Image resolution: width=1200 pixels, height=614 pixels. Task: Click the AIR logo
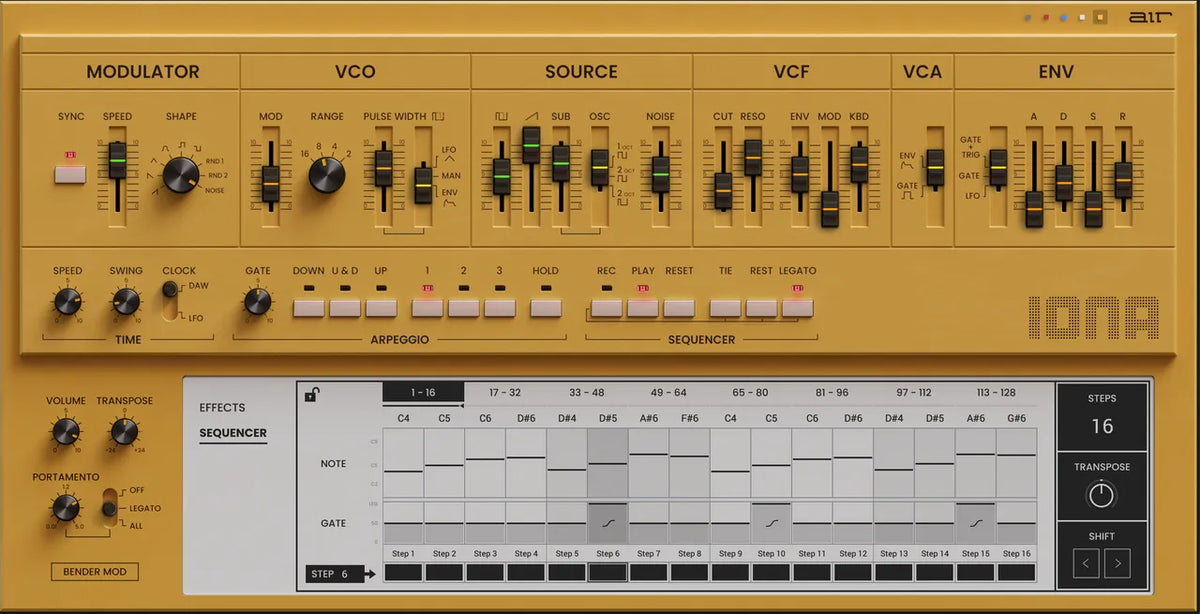tap(1144, 17)
